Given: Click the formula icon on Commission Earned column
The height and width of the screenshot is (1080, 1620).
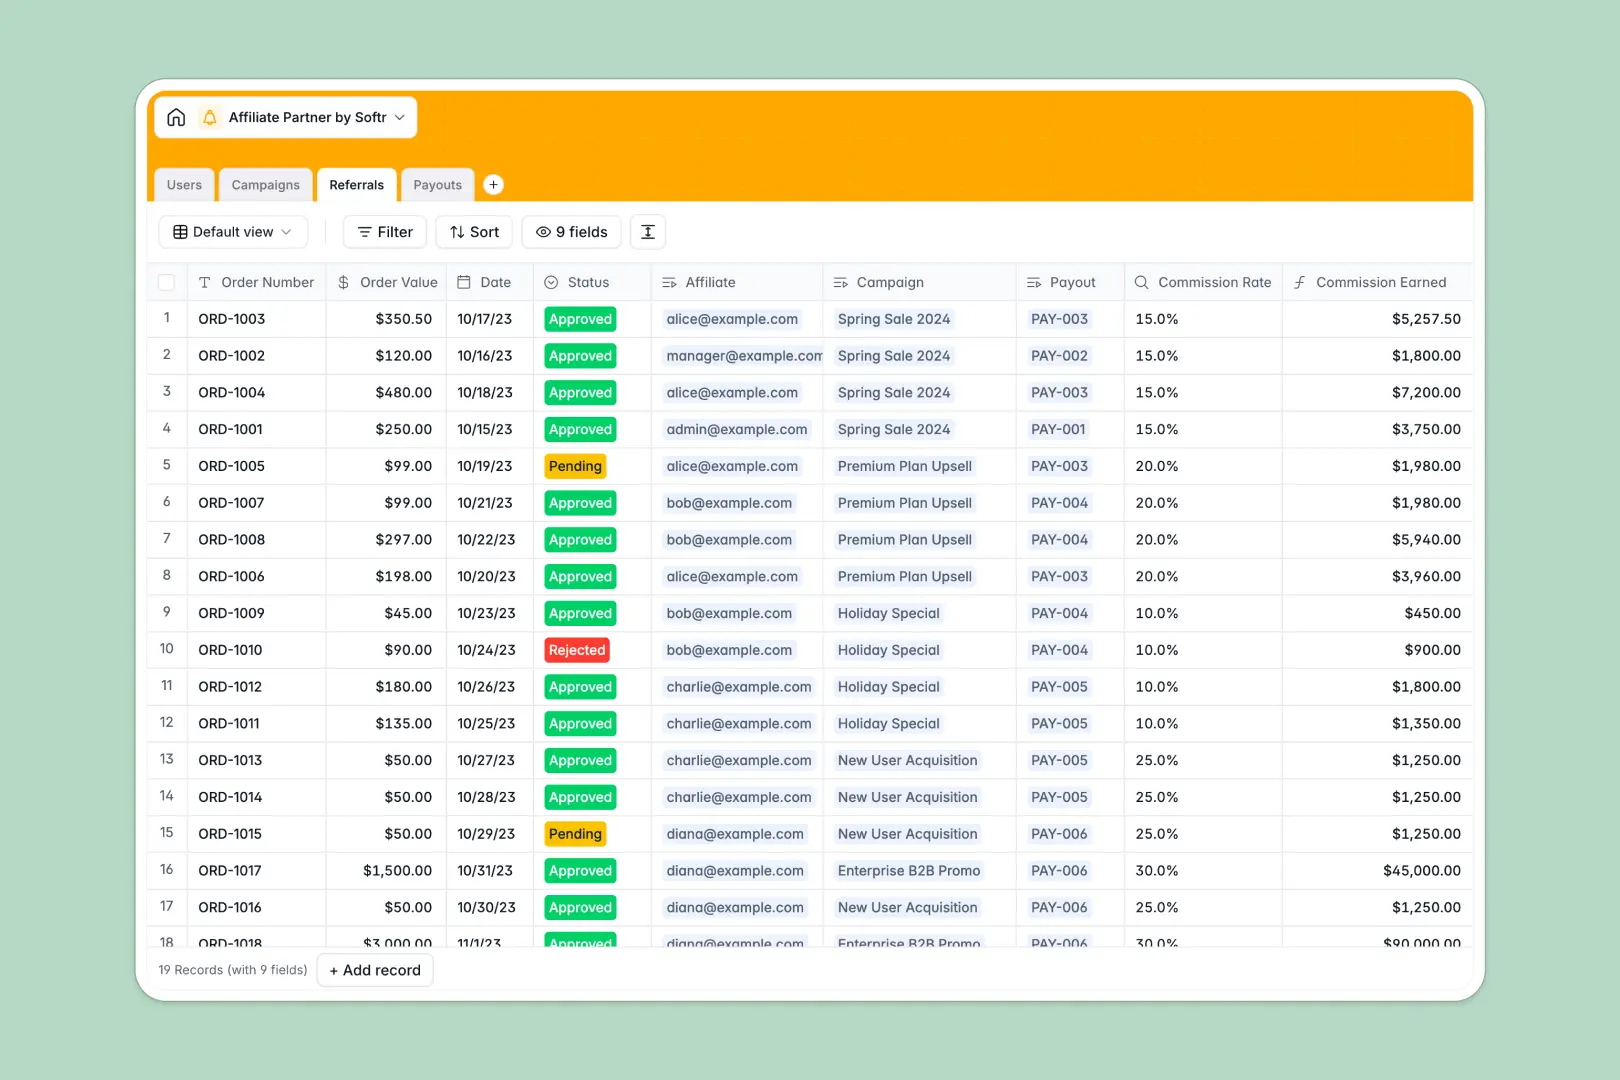Looking at the screenshot, I should pyautogui.click(x=1298, y=282).
